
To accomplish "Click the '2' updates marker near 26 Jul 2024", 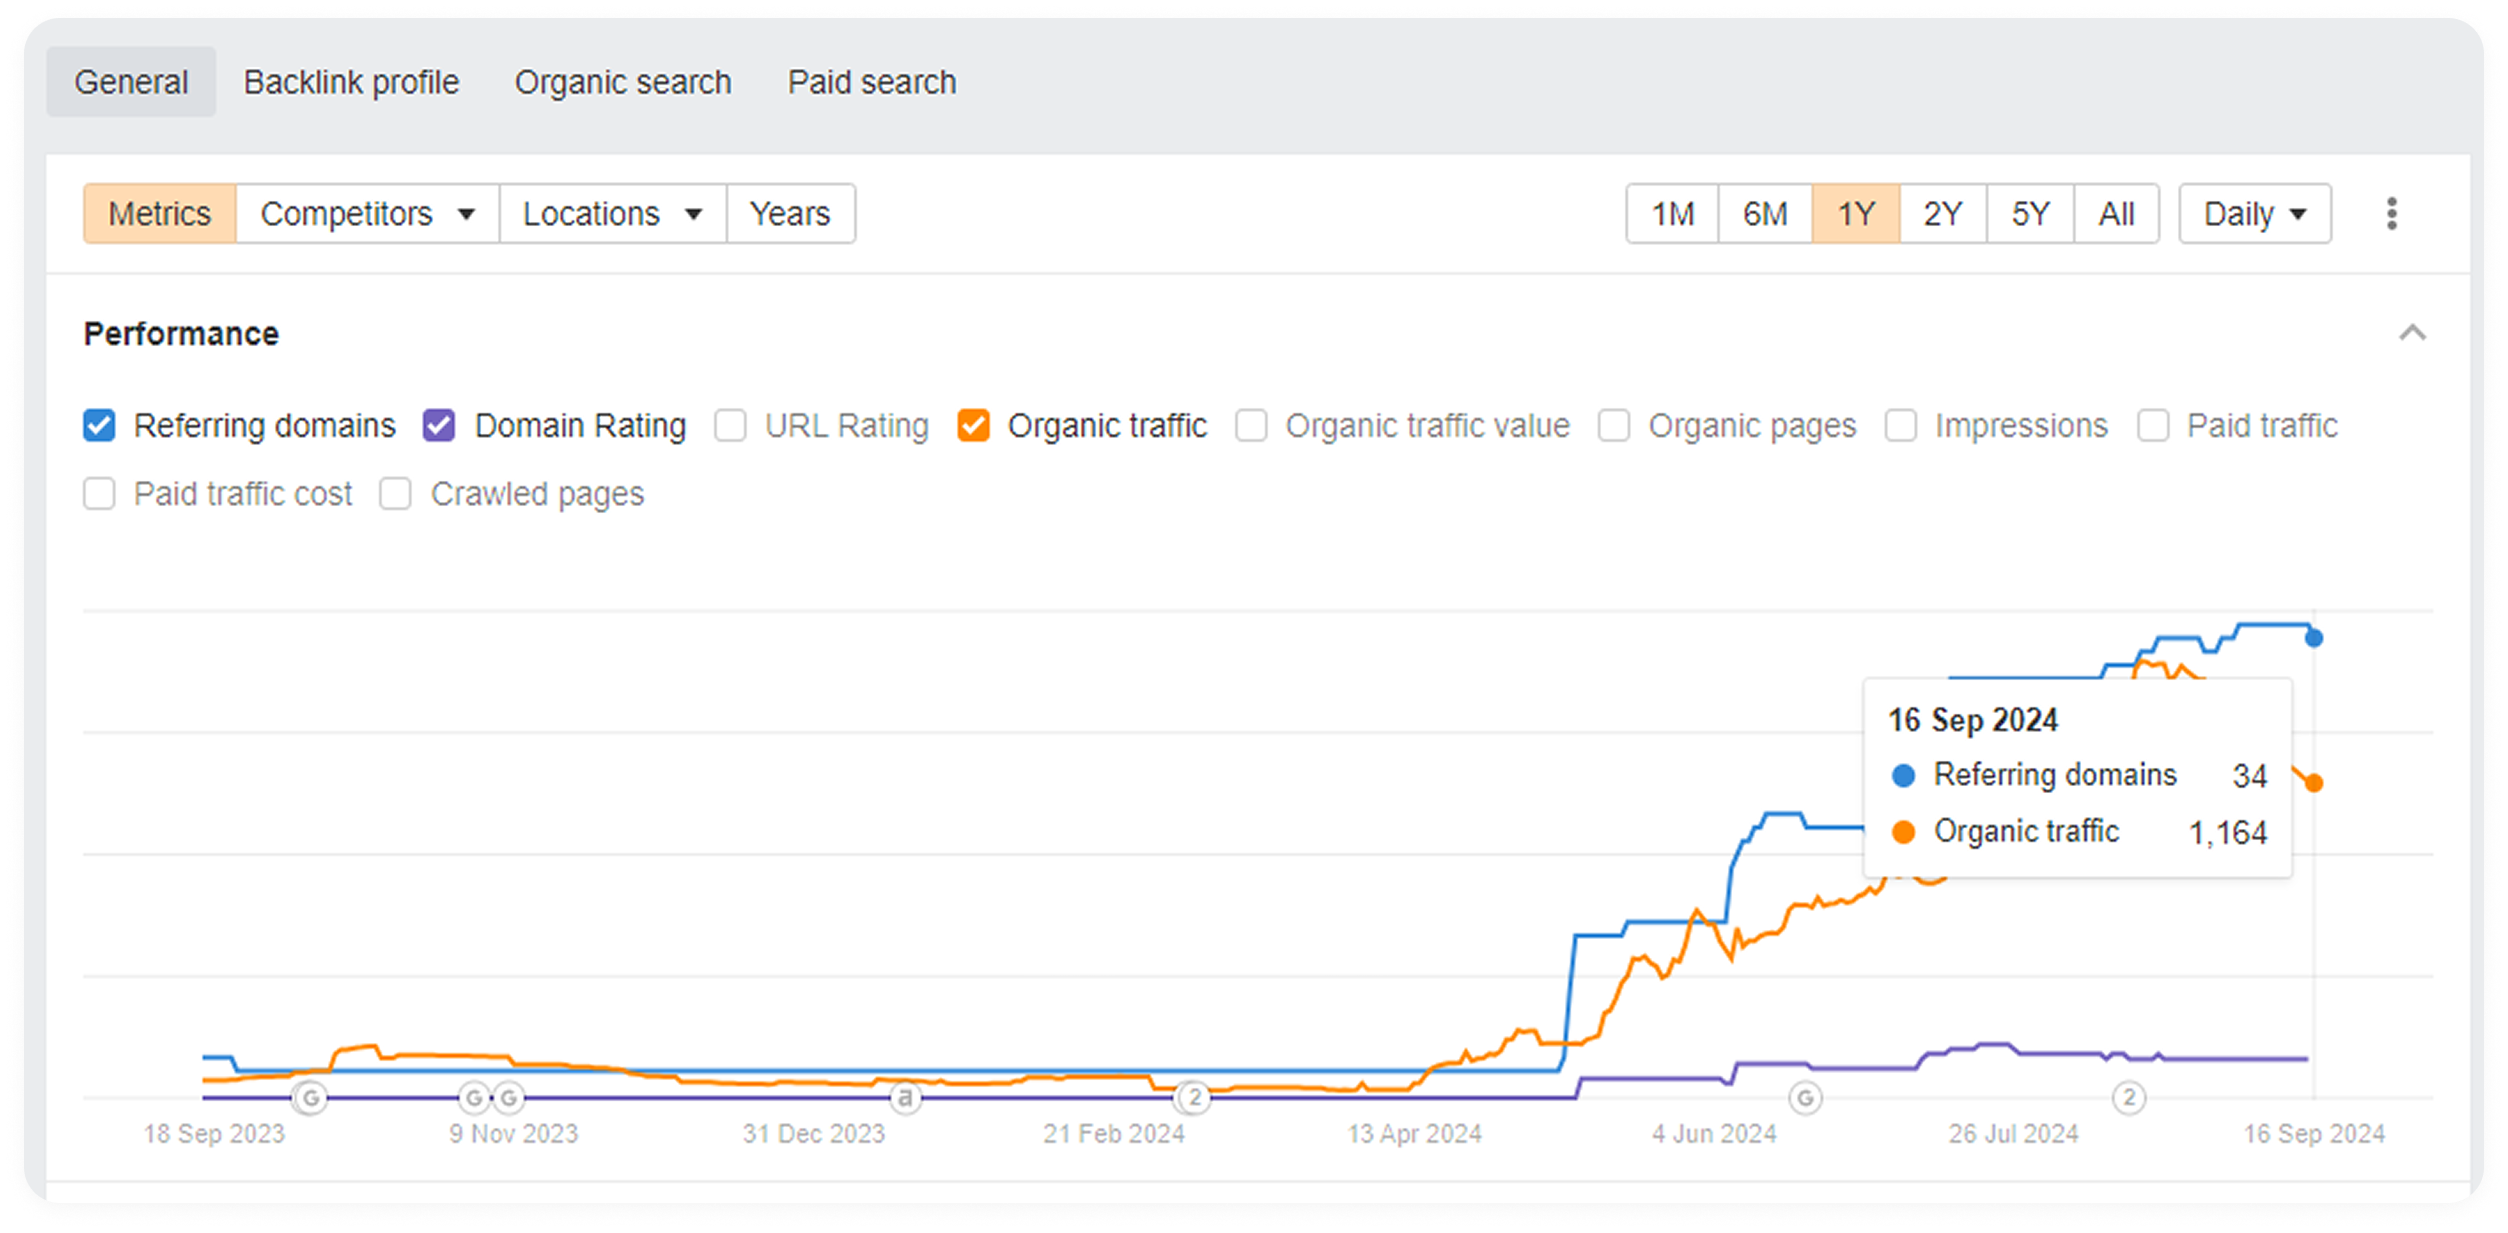I will [x=2130, y=1098].
